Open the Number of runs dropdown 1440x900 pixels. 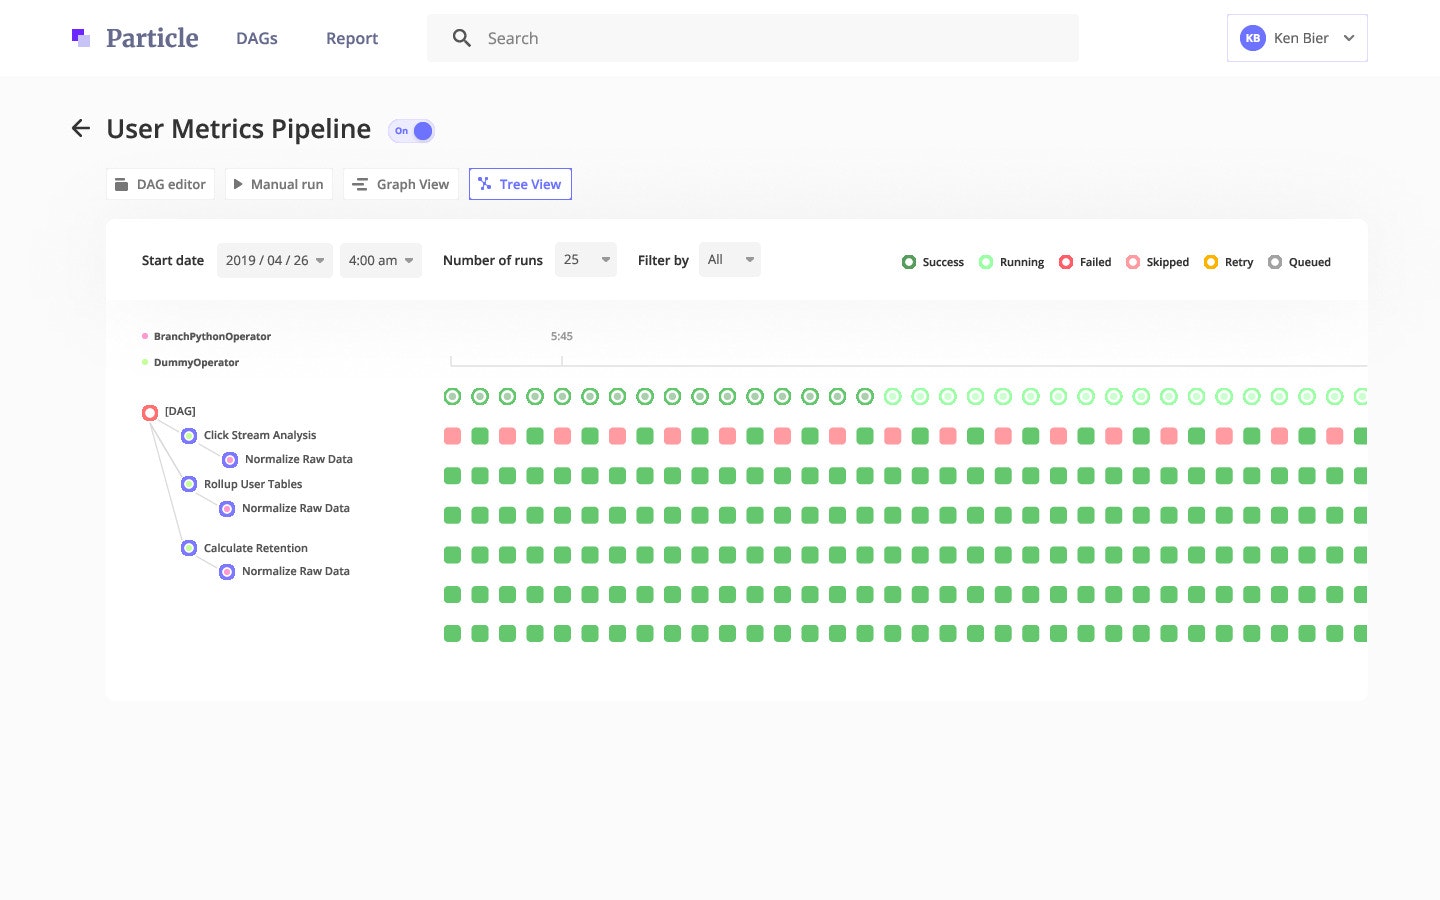(585, 258)
